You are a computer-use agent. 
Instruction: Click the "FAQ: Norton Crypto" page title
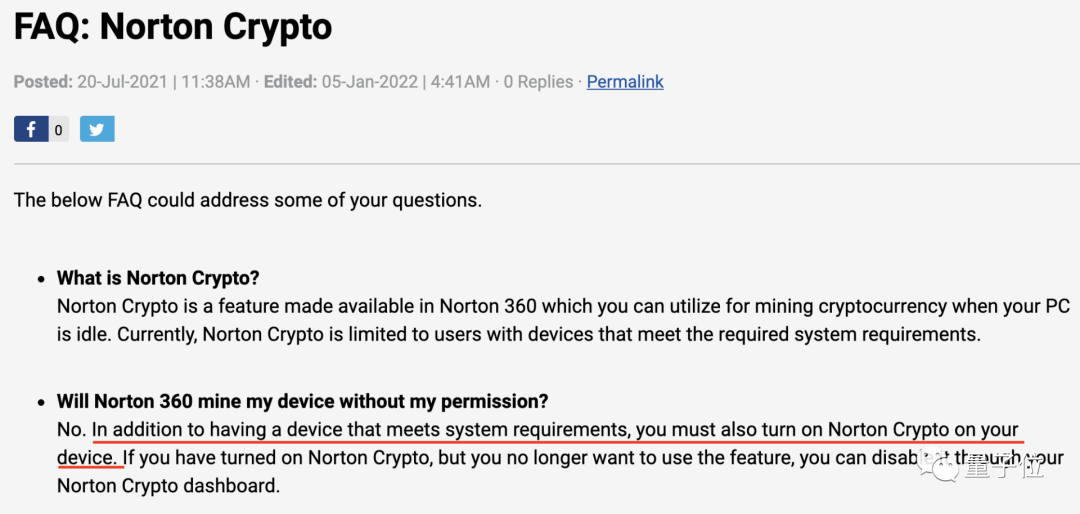click(x=173, y=27)
